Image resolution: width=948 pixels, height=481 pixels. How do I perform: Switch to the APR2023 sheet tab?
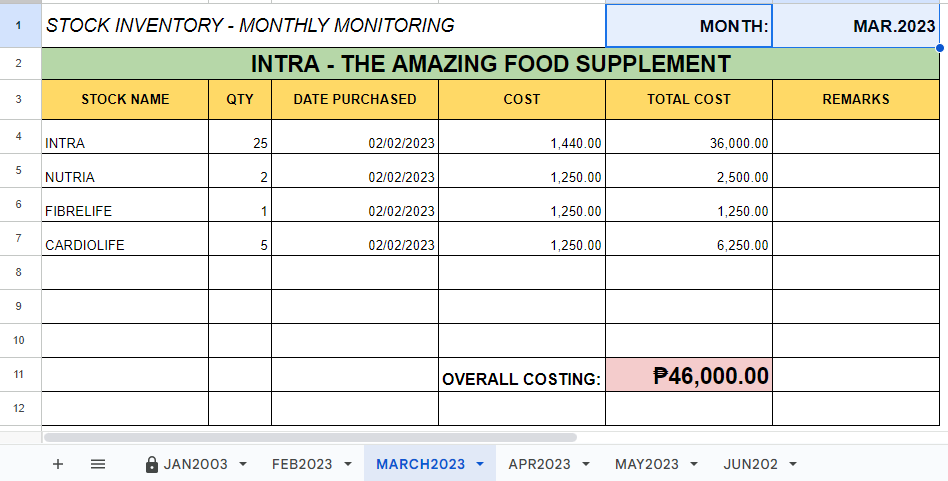[539, 464]
